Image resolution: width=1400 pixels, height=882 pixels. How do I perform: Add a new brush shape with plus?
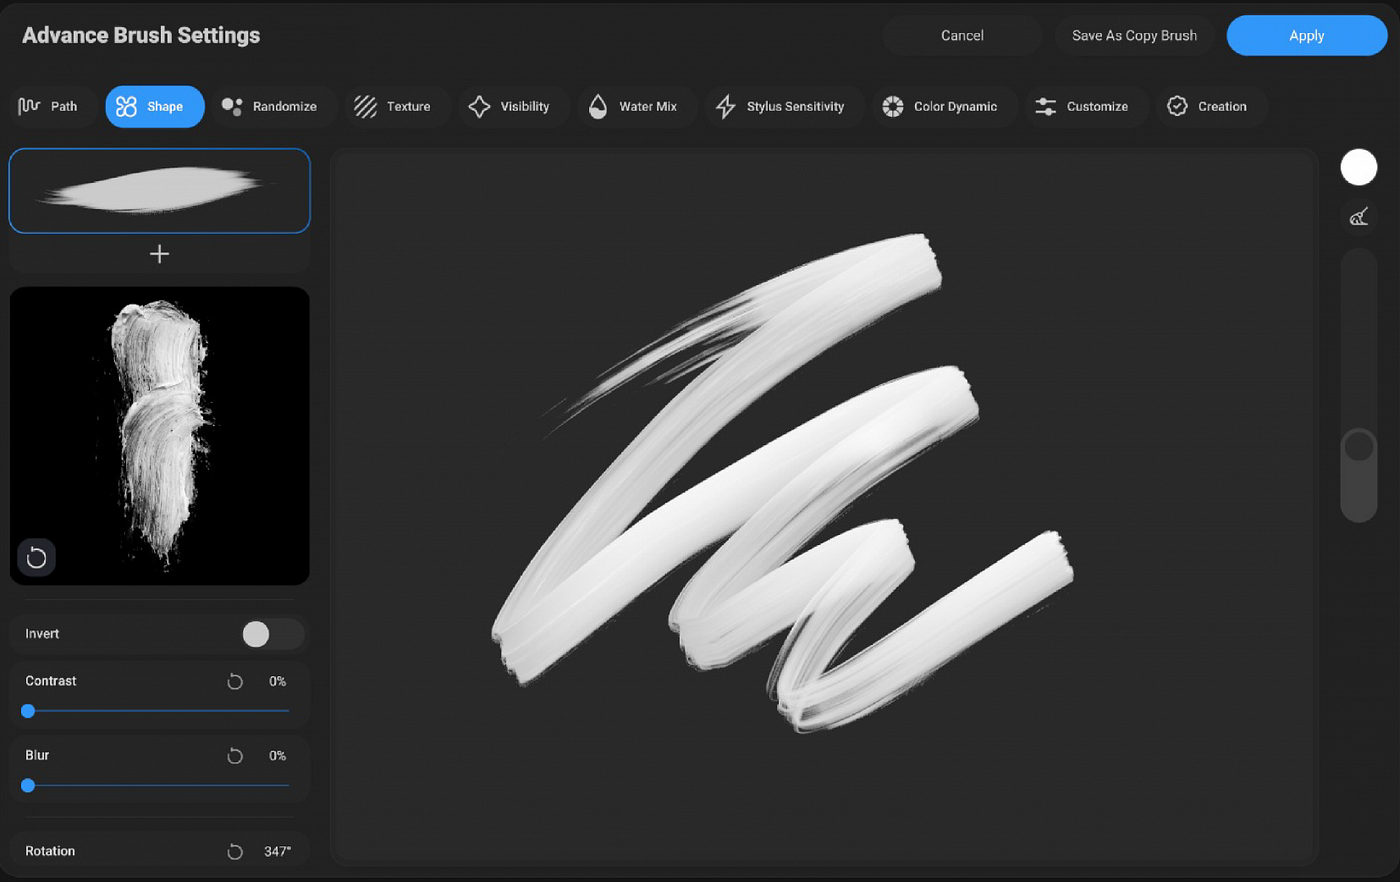point(159,254)
